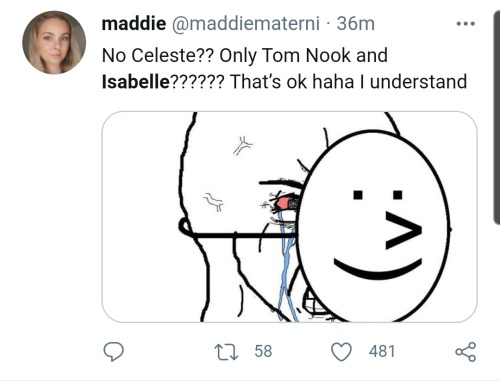Open the attached meme image
Image resolution: width=500 pixels, height=381 pixels.
pos(289,217)
